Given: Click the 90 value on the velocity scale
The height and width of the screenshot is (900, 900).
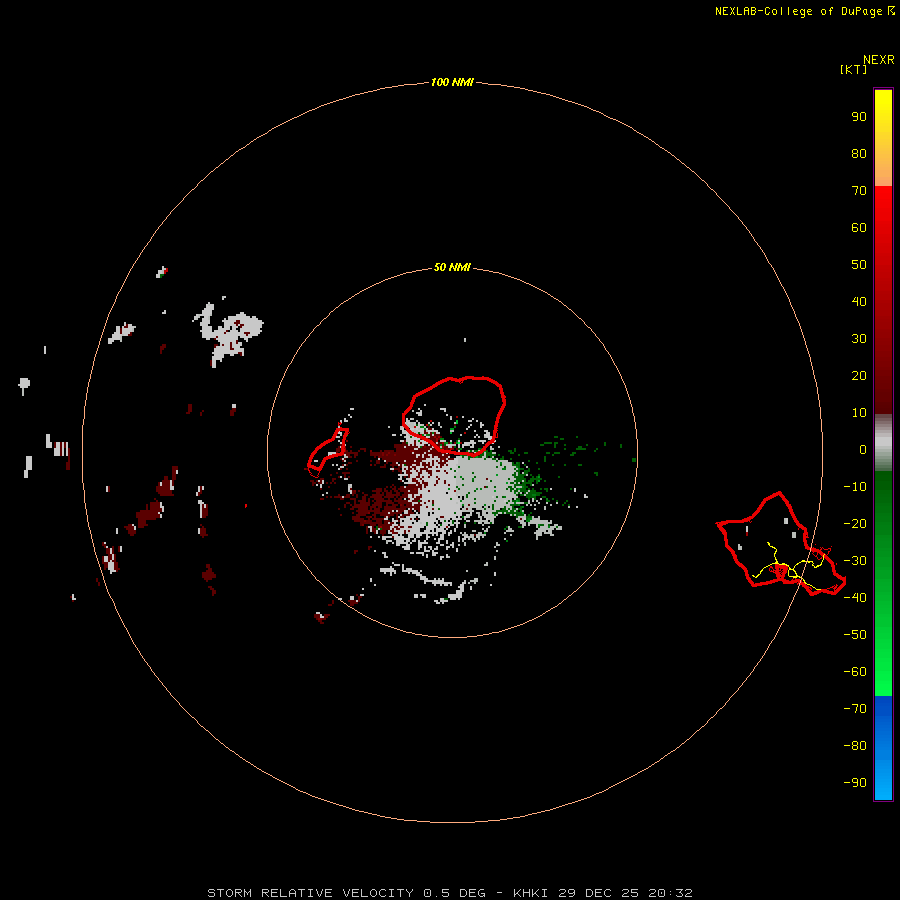Looking at the screenshot, I should pos(859,117).
